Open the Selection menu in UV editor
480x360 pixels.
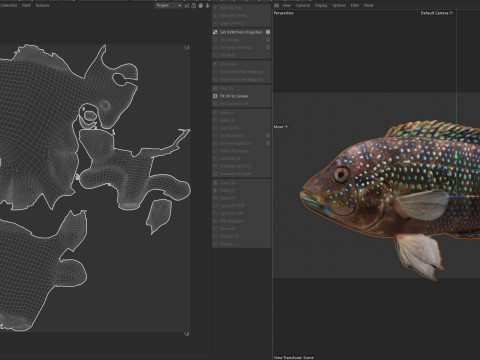9,5
